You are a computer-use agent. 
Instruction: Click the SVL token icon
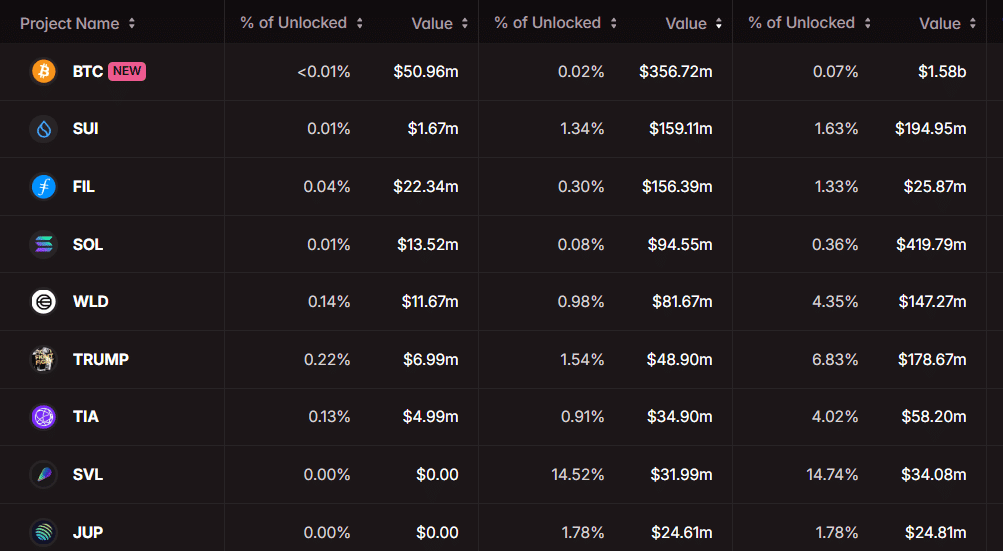44,474
